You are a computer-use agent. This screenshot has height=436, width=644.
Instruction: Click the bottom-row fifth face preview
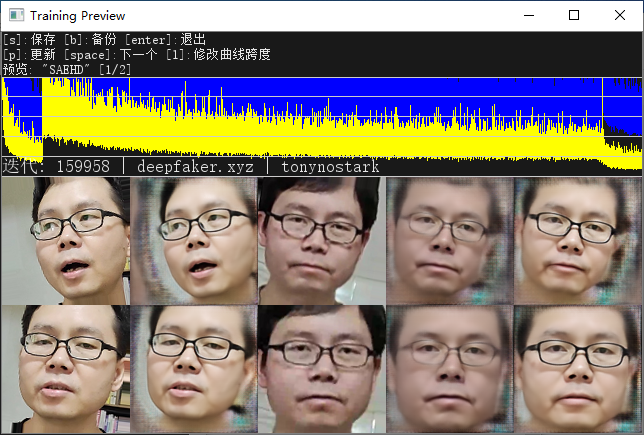[577, 369]
